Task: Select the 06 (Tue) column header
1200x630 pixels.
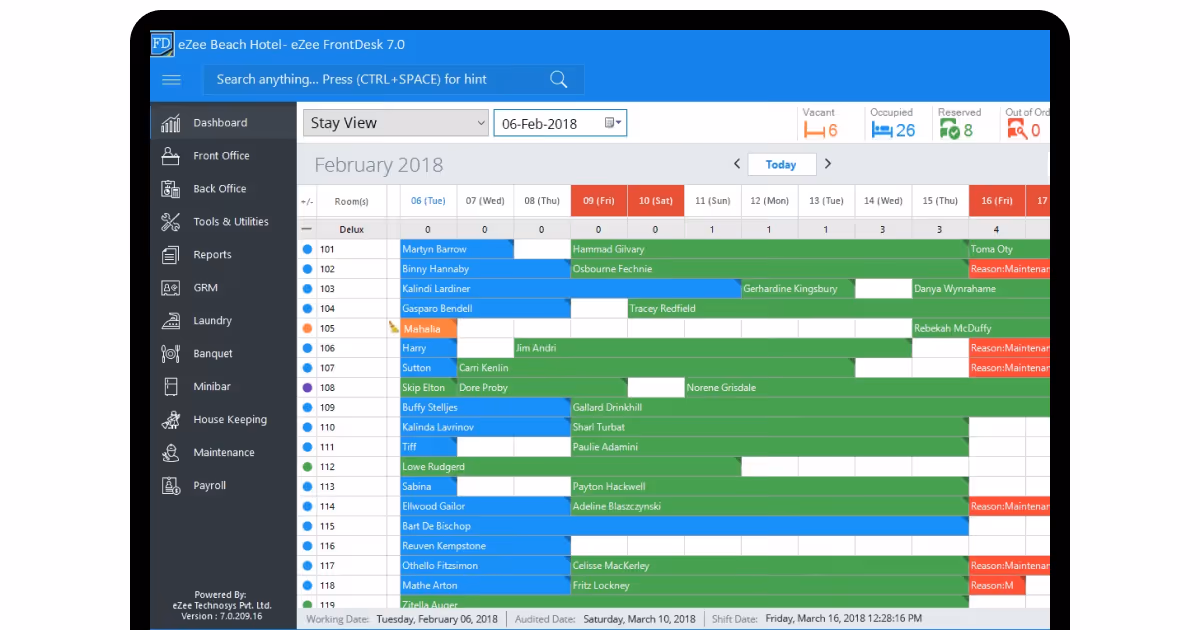Action: pos(428,201)
